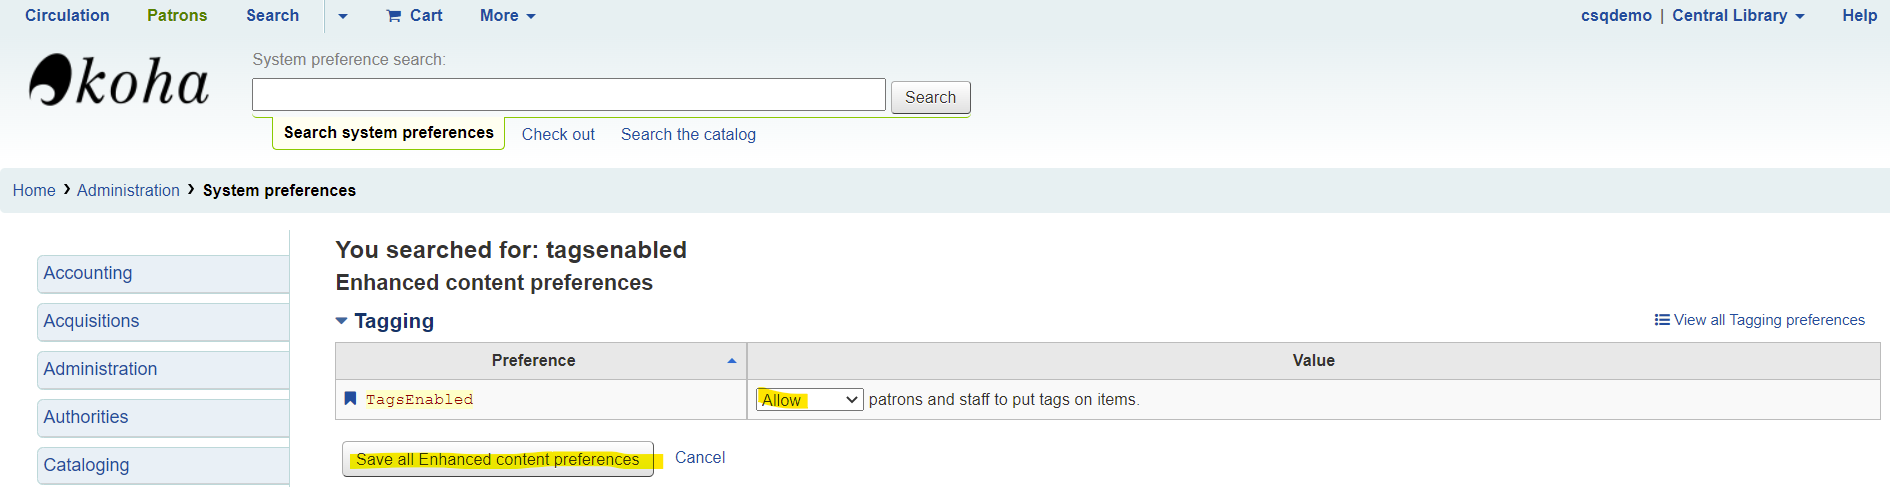Open the Cart

(x=414, y=16)
